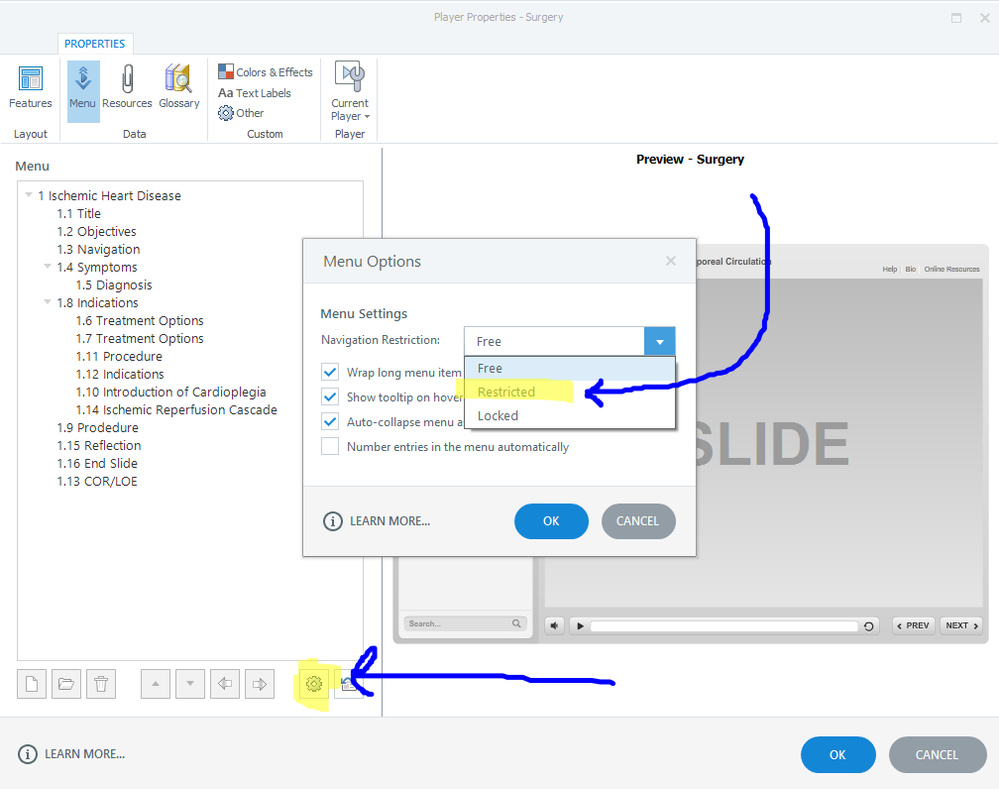Click the info icon beside bottom LEARN MORE
This screenshot has height=789, width=999.
(27, 755)
